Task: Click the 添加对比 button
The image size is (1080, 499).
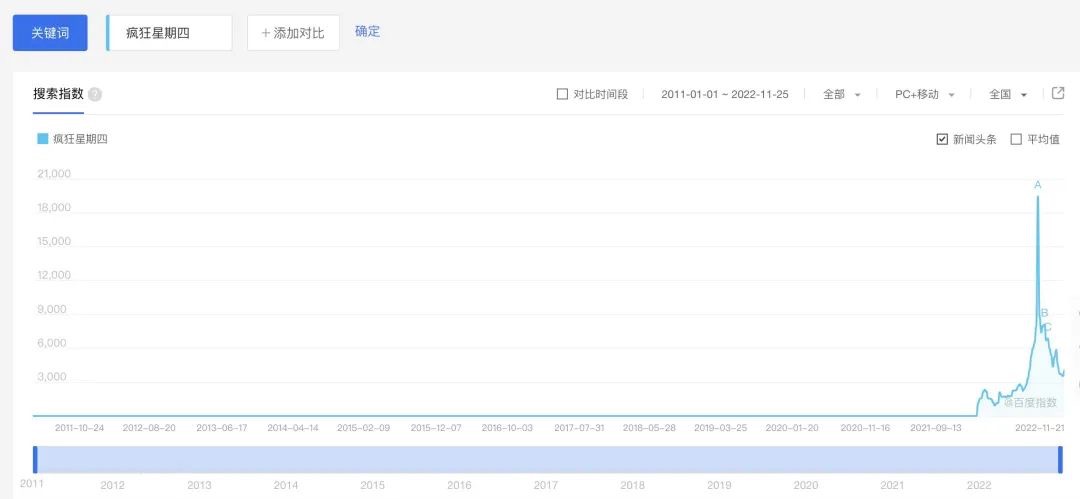Action: [x=293, y=32]
